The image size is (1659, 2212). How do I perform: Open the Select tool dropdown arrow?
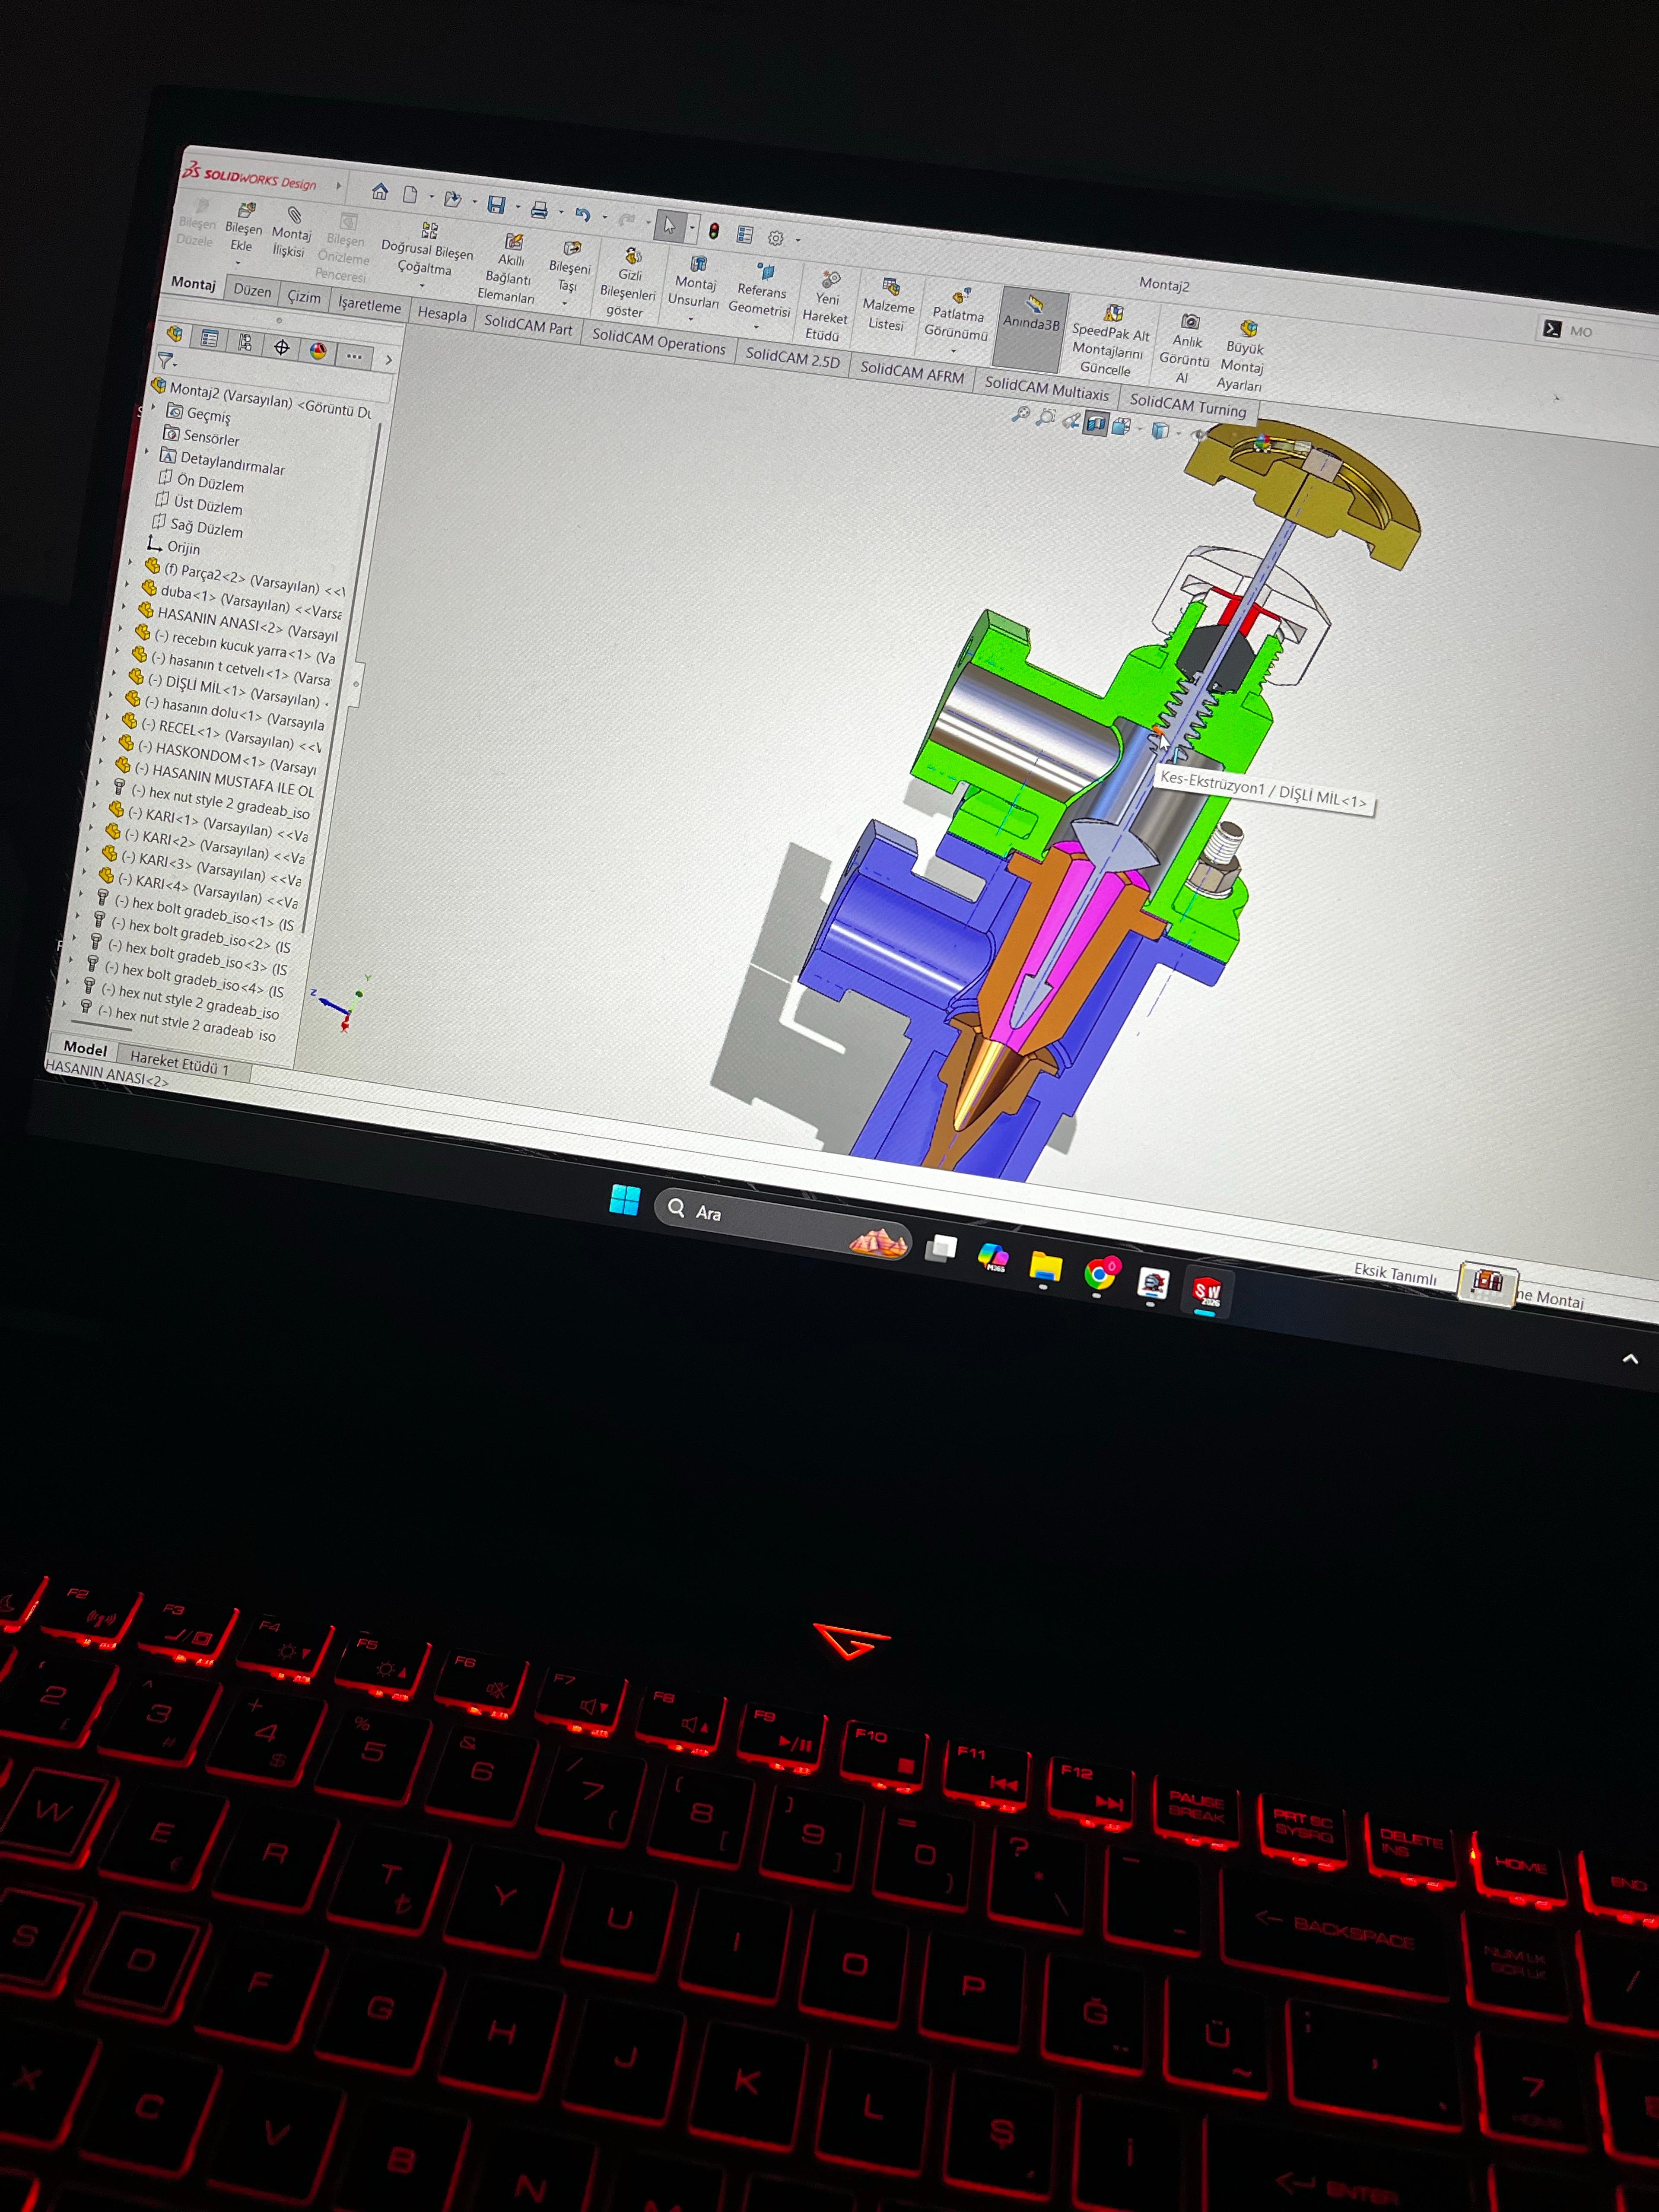point(692,229)
